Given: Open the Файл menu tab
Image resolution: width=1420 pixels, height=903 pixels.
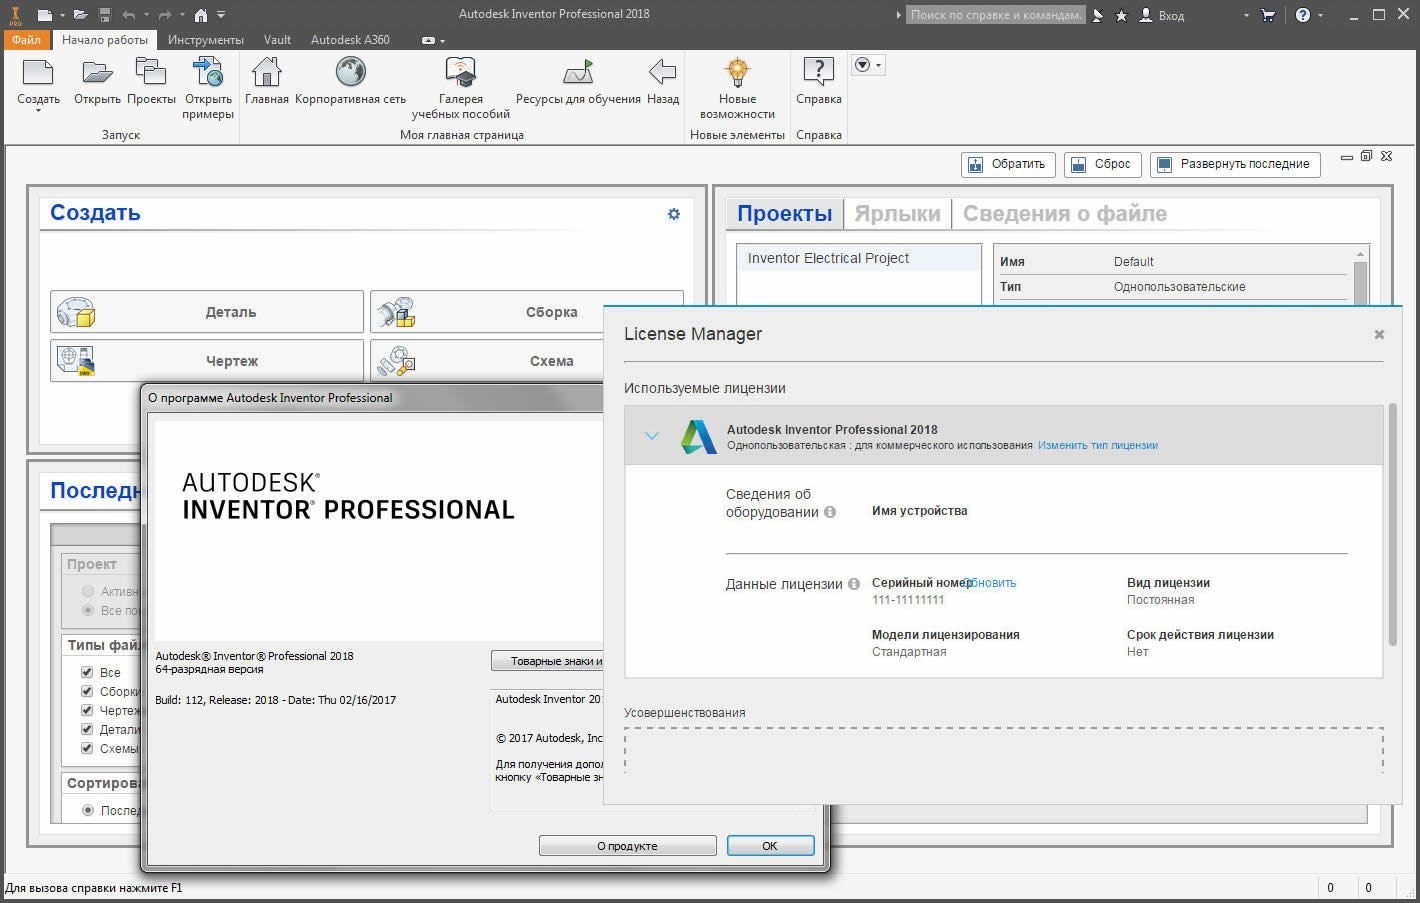Looking at the screenshot, I should click(27, 40).
